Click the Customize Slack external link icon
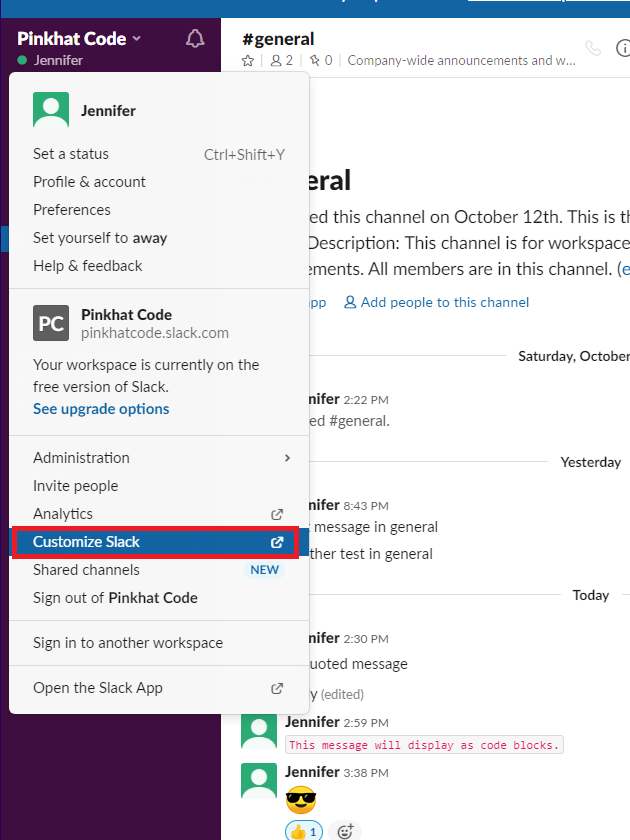Viewport: 630px width, 840px height. [277, 542]
